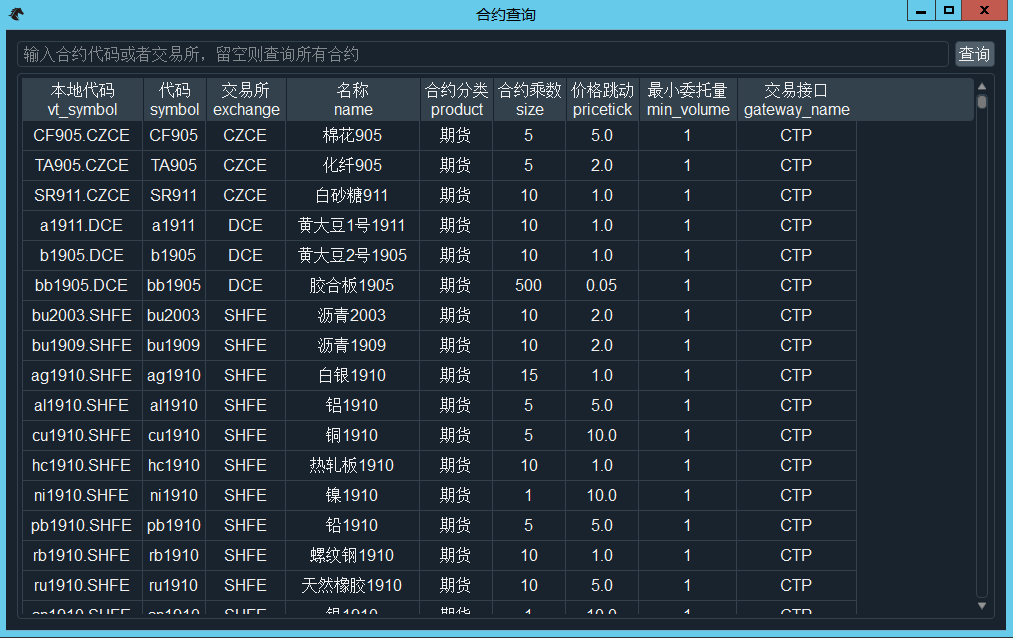Close the 合约查询 window
Image resolution: width=1013 pixels, height=638 pixels.
pos(986,11)
